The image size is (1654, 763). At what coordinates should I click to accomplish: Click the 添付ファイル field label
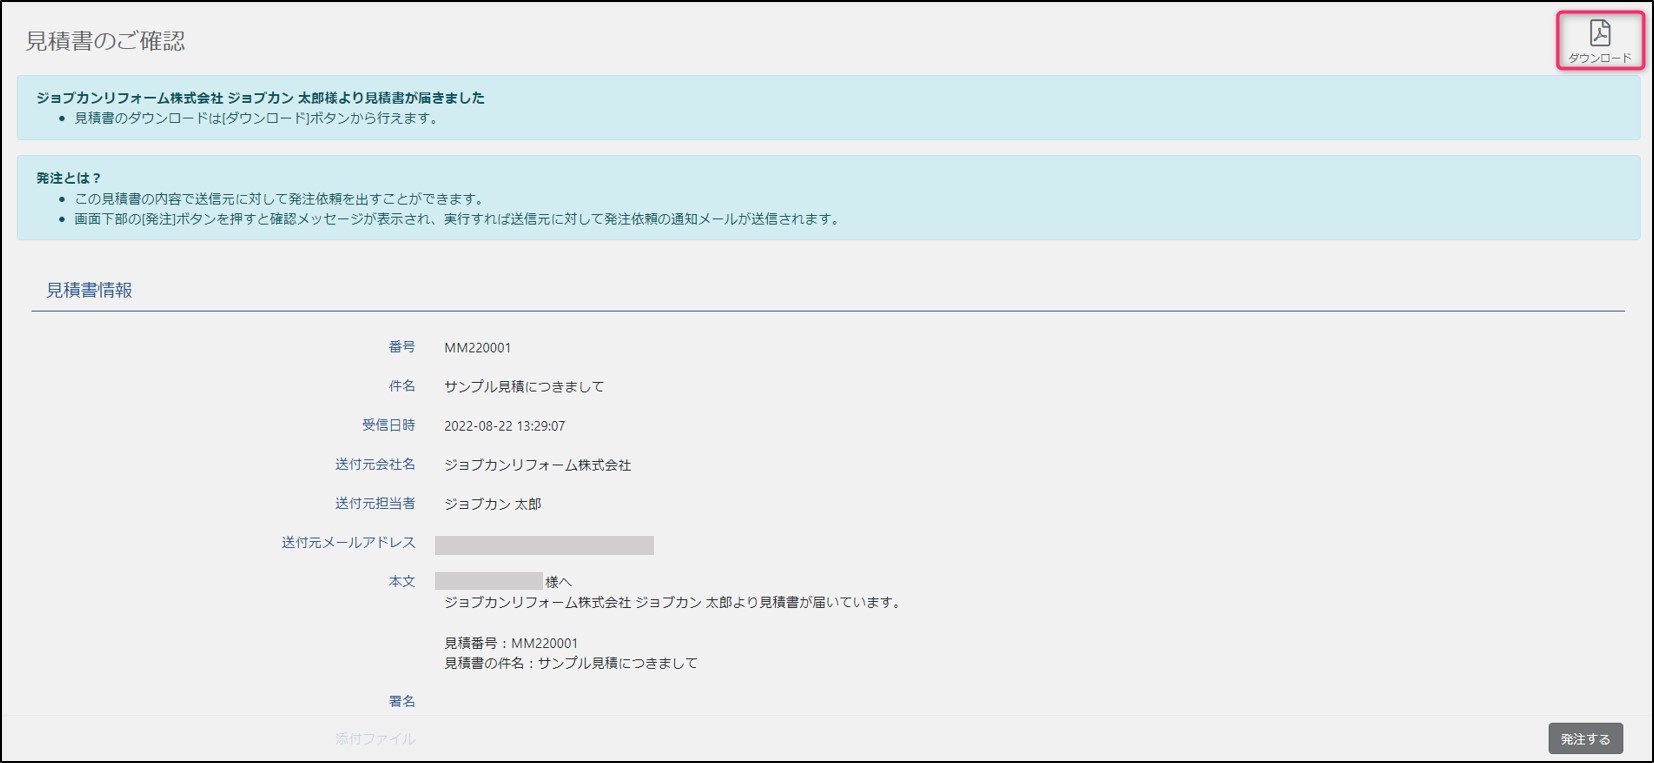pyautogui.click(x=375, y=739)
